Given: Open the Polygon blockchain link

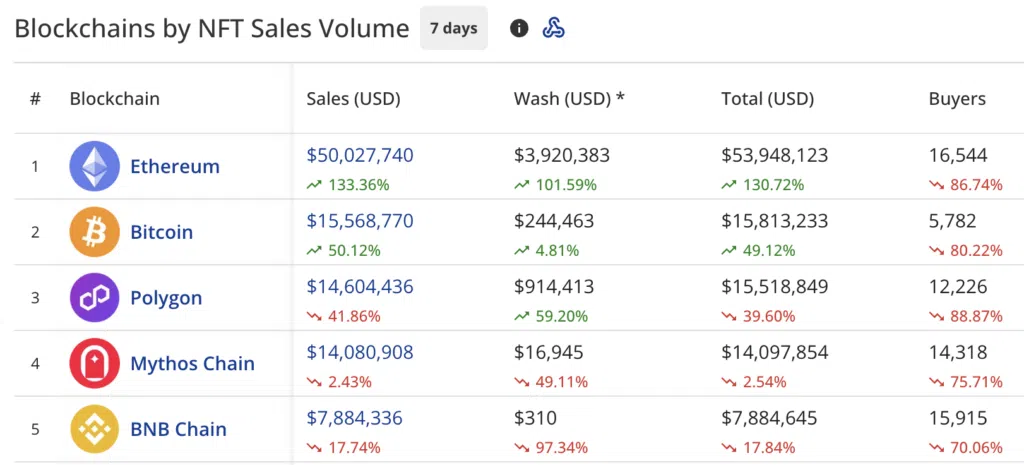Looking at the screenshot, I should [x=167, y=298].
